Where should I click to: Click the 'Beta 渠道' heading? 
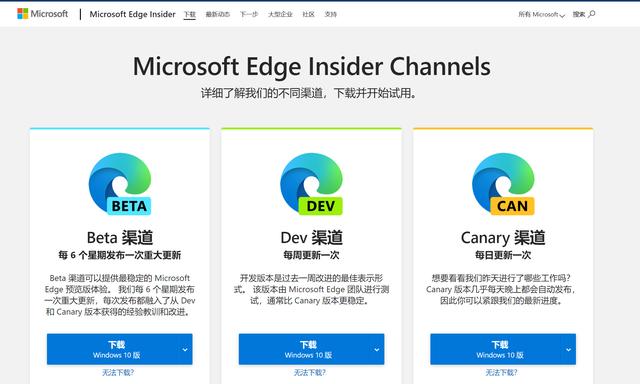coord(120,238)
